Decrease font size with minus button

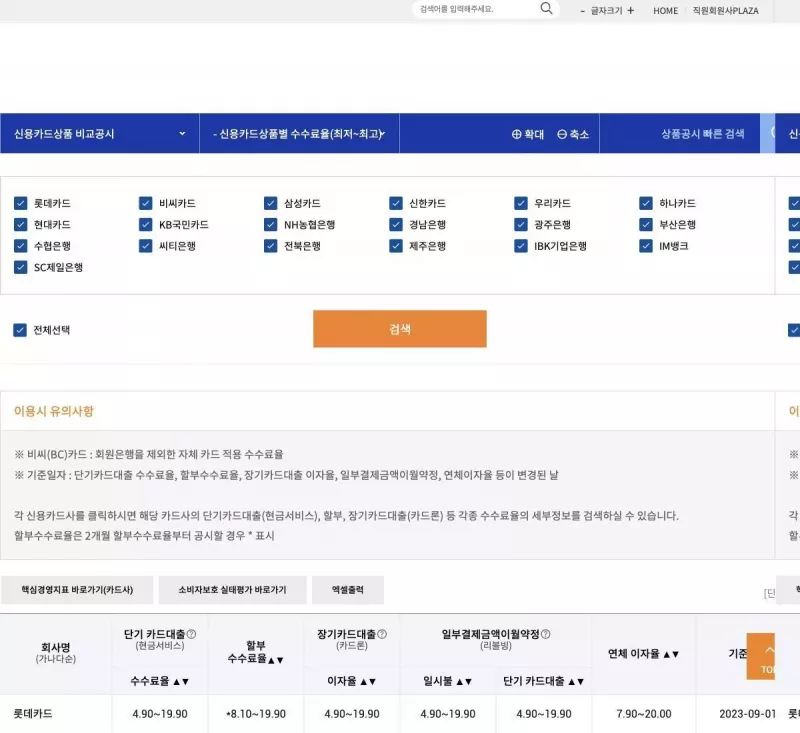583,11
